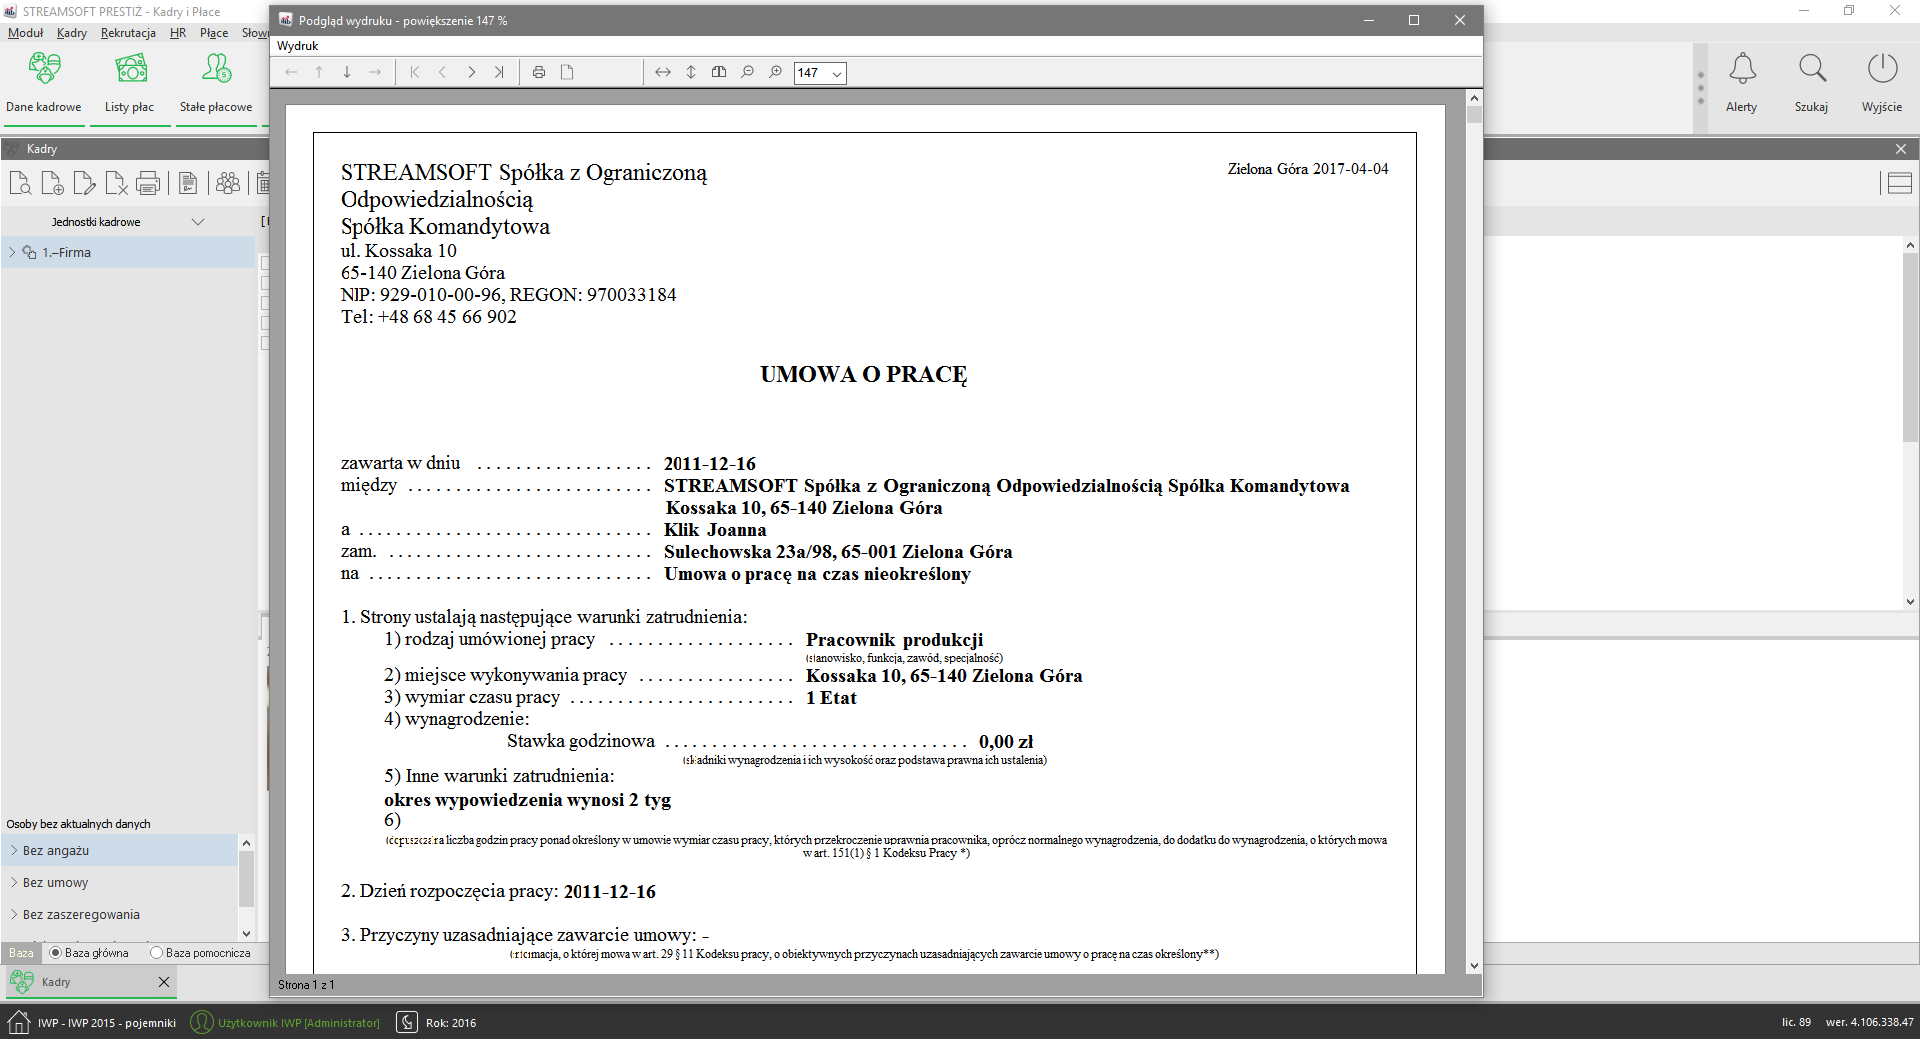Image resolution: width=1920 pixels, height=1039 pixels.
Task: Click the add record icon in Kadry toolbar
Action: (x=52, y=183)
